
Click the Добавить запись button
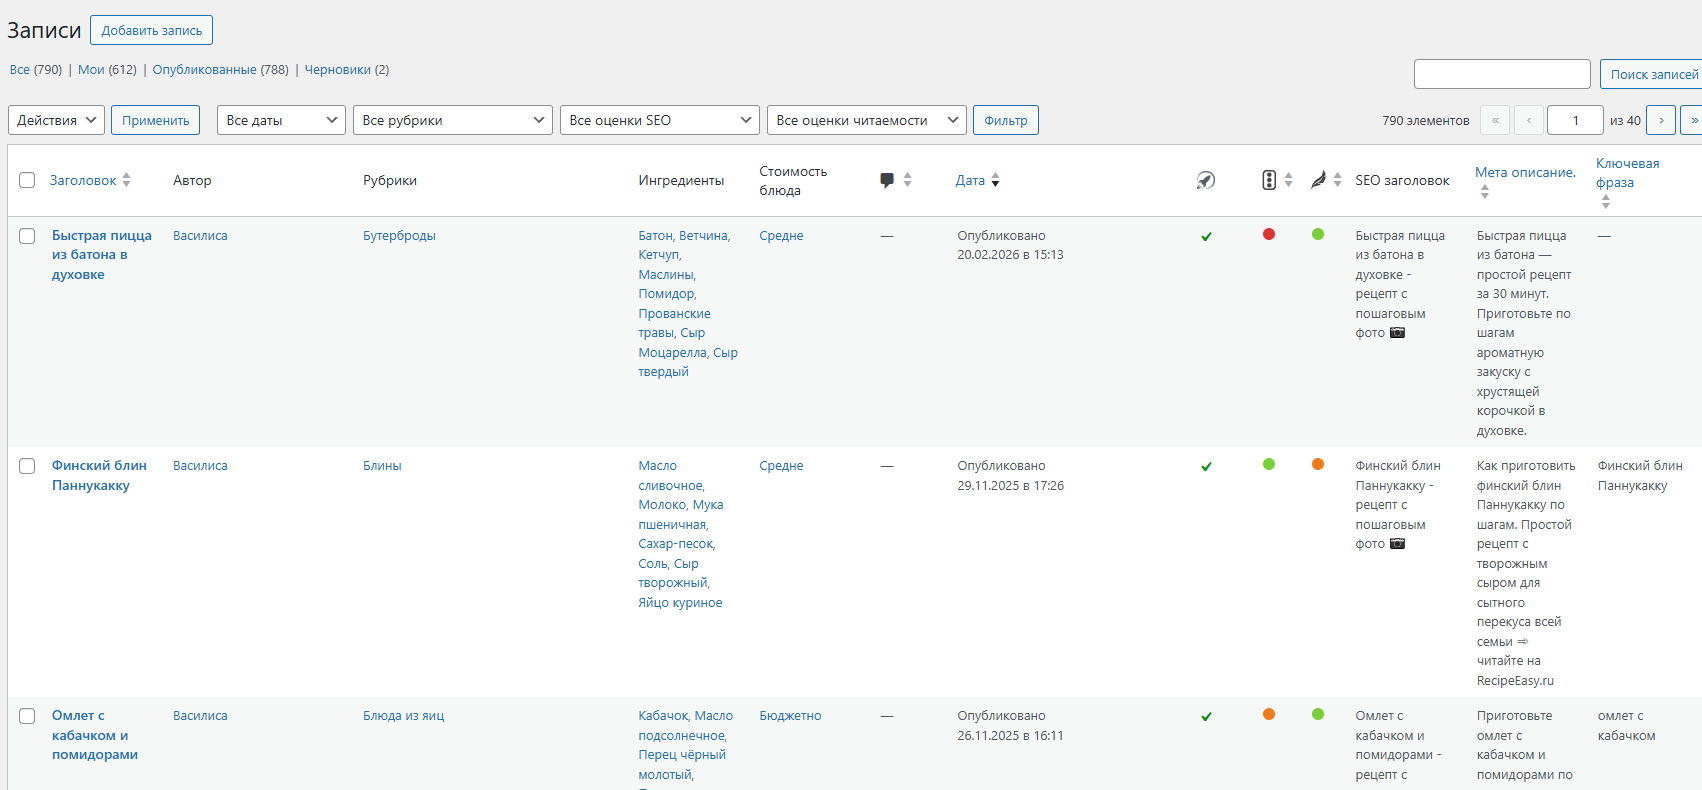[x=151, y=30]
